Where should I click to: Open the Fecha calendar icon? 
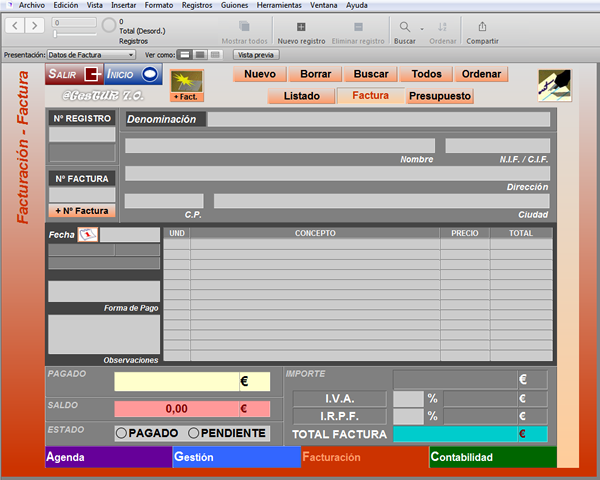(88, 234)
